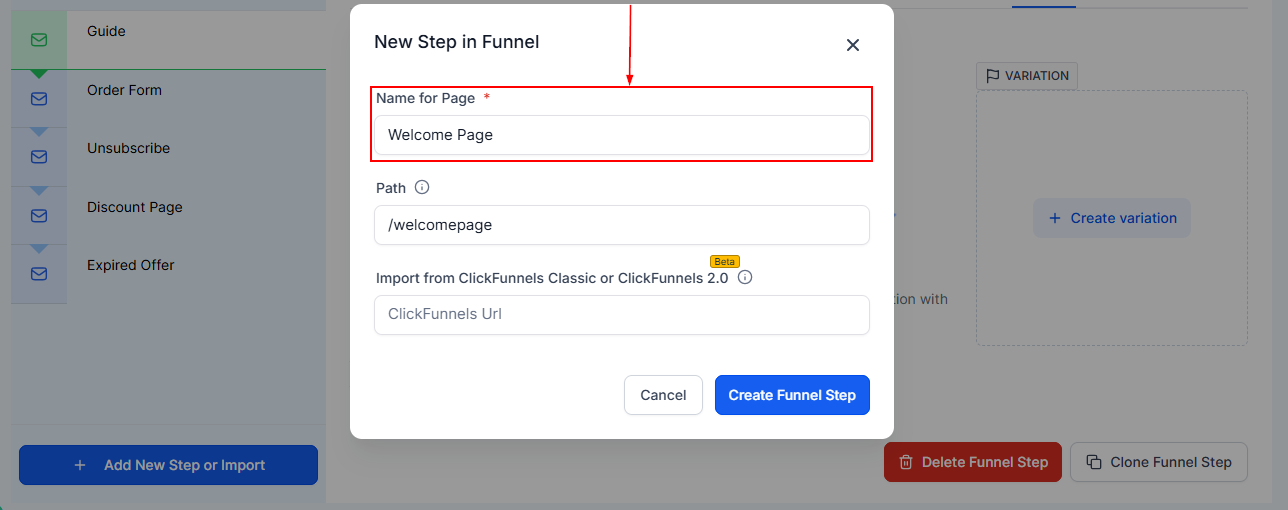Screen dimensions: 1288x510
Task: Focus the Name for Page field
Action: pos(622,135)
